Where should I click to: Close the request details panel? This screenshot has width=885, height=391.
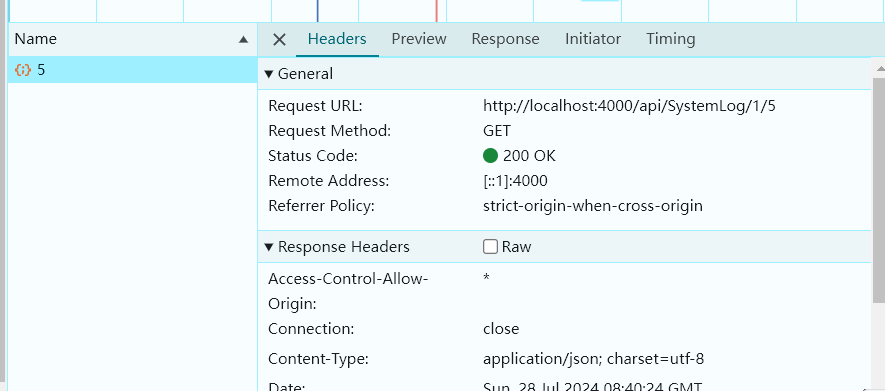279,39
